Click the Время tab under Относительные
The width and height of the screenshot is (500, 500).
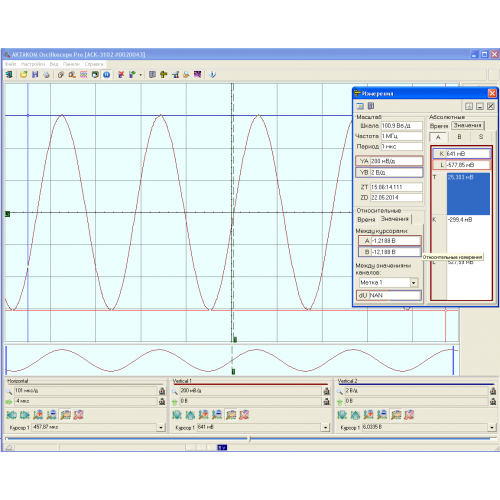[x=366, y=219]
